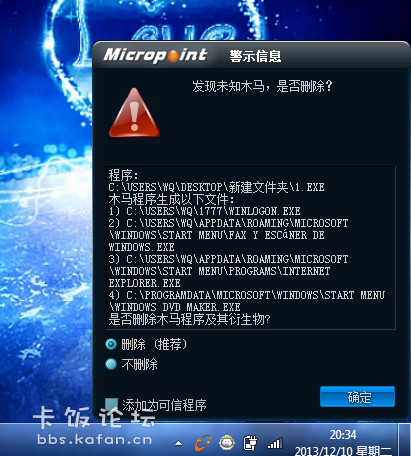Viewport: 411px width, 456px height.
Task: Enable the 添加为可信程序 checkbox
Action: [x=112, y=405]
